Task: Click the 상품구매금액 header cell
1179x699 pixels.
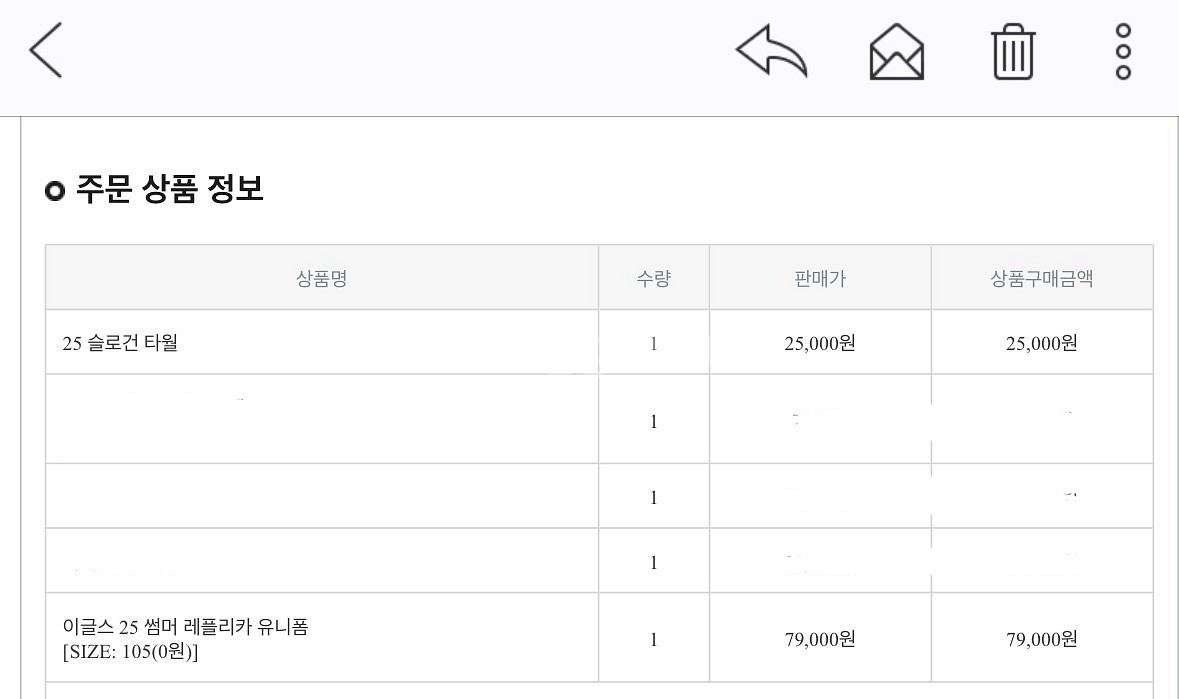Action: coord(1042,278)
